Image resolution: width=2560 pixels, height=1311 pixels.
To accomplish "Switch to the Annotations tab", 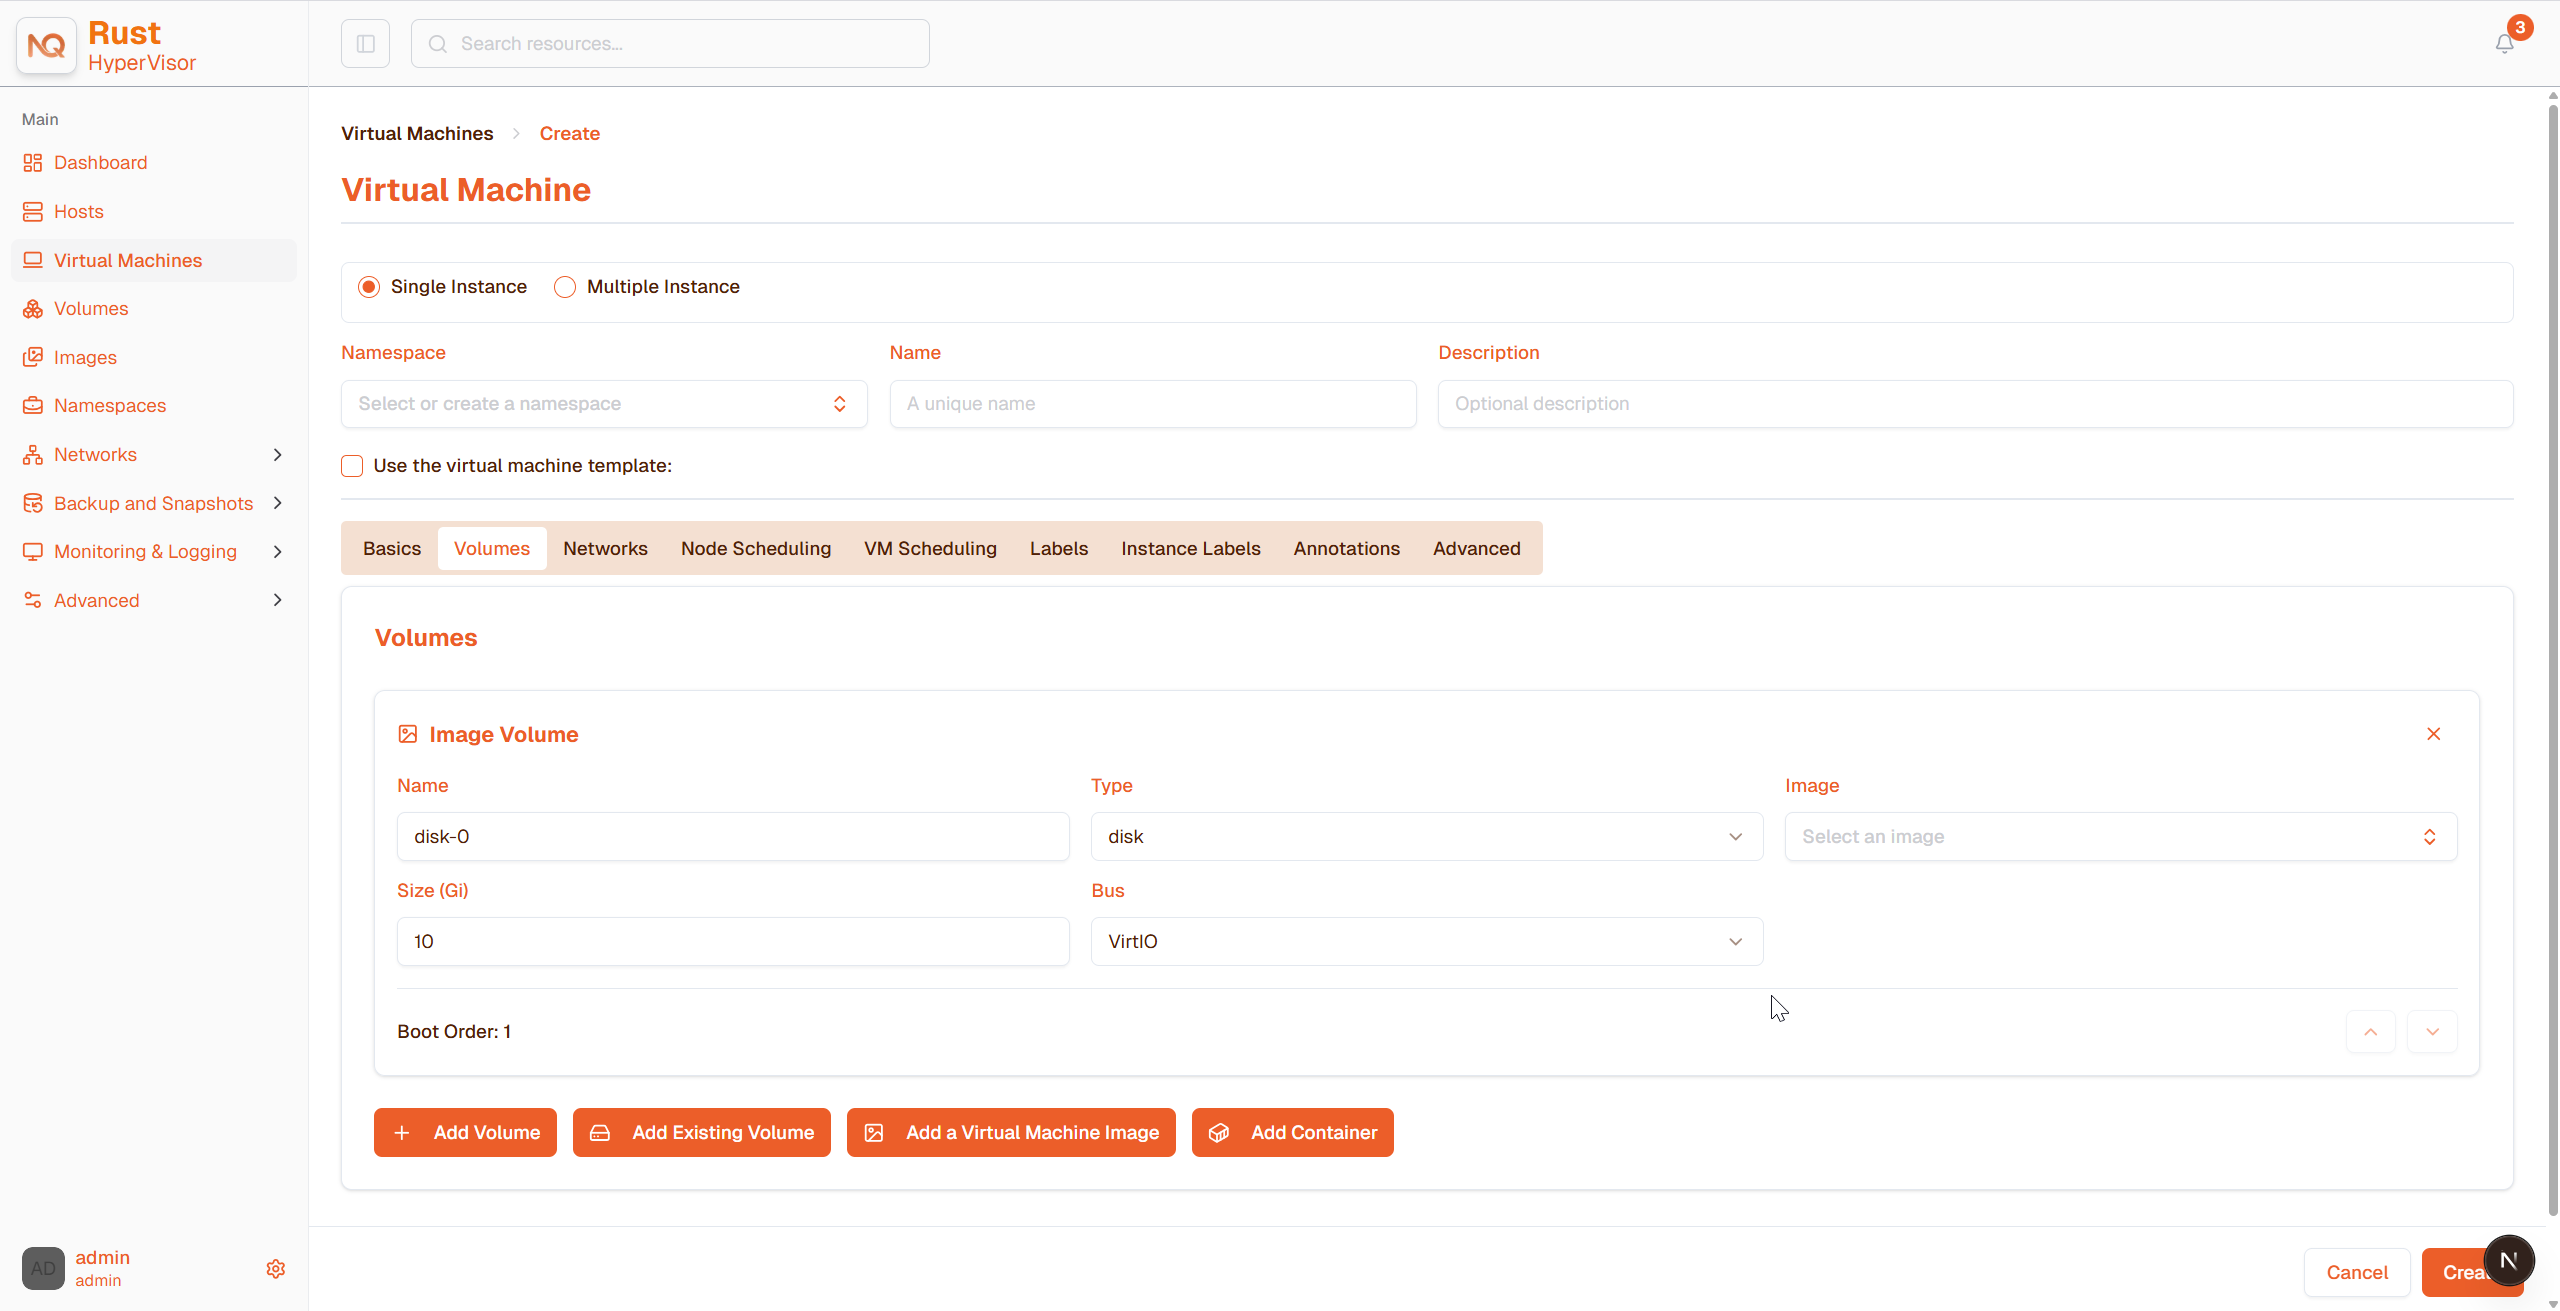I will click(x=1346, y=549).
